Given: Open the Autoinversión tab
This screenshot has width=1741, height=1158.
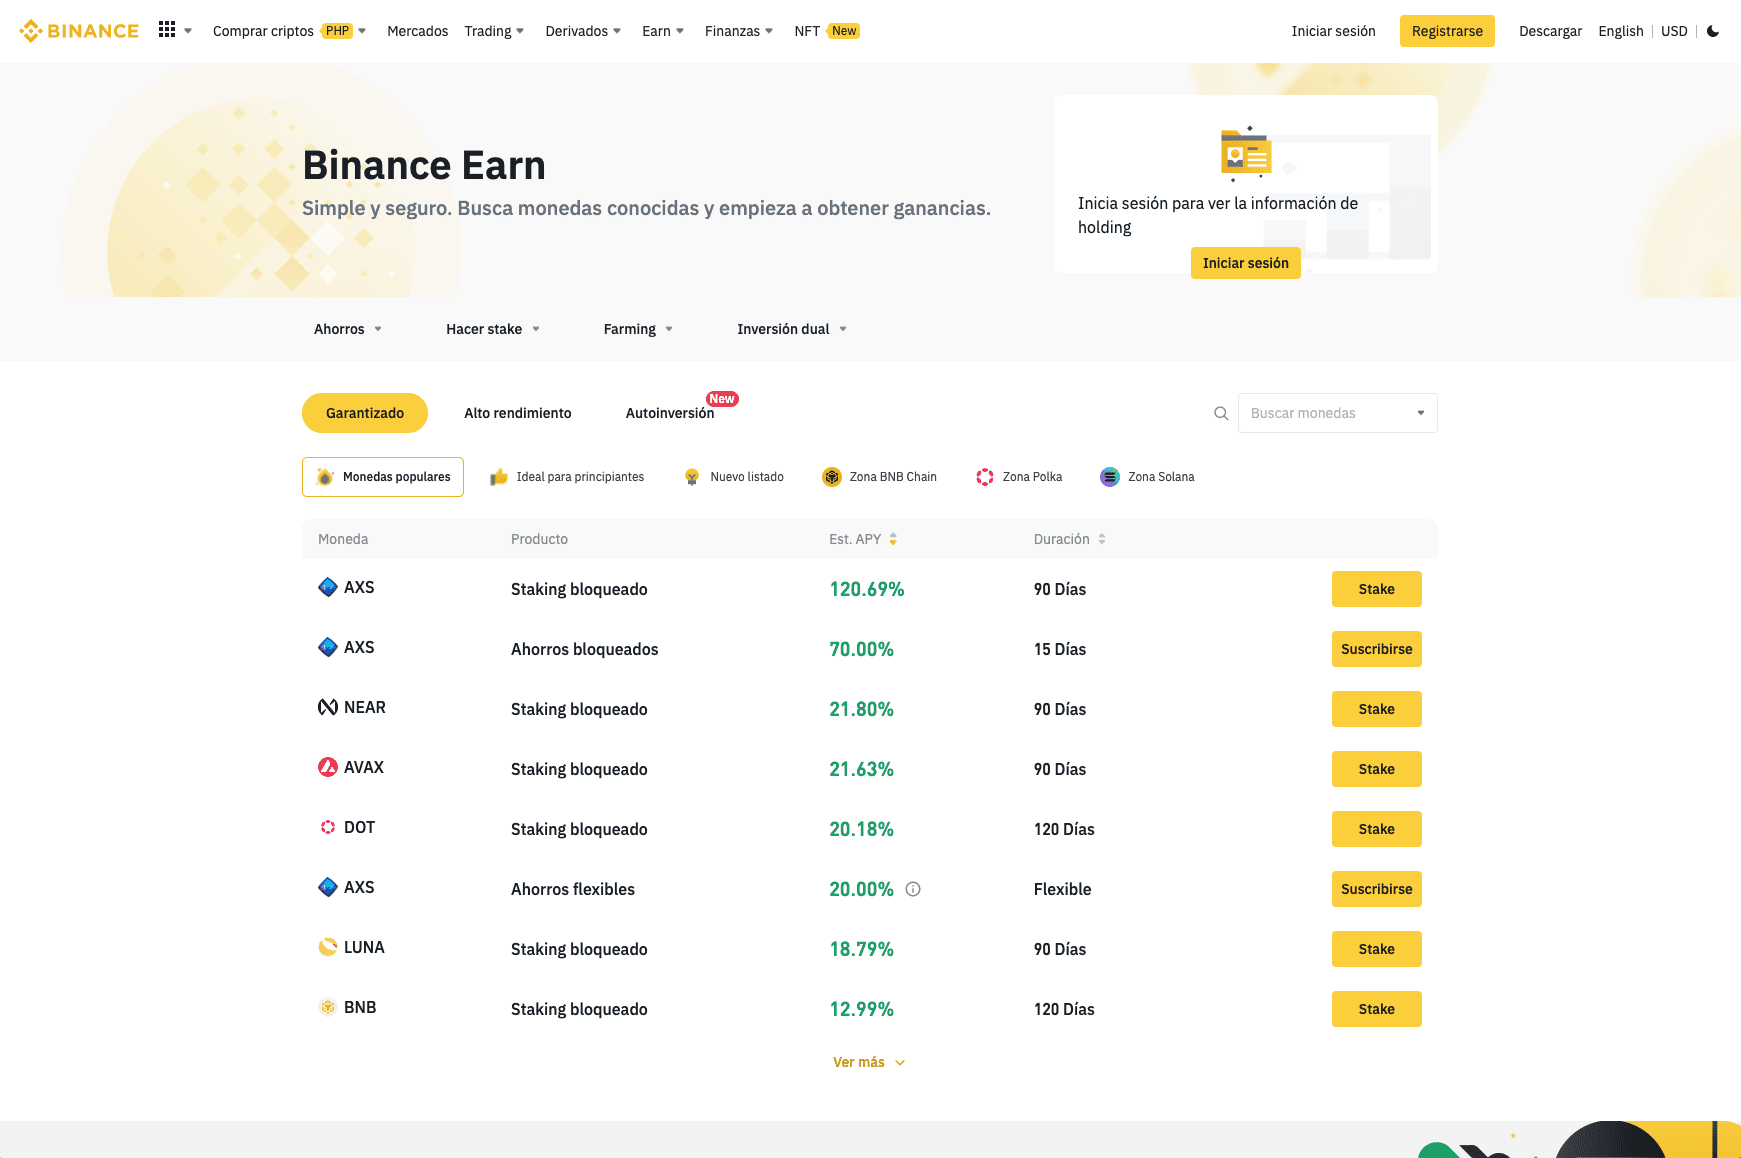Looking at the screenshot, I should point(670,413).
